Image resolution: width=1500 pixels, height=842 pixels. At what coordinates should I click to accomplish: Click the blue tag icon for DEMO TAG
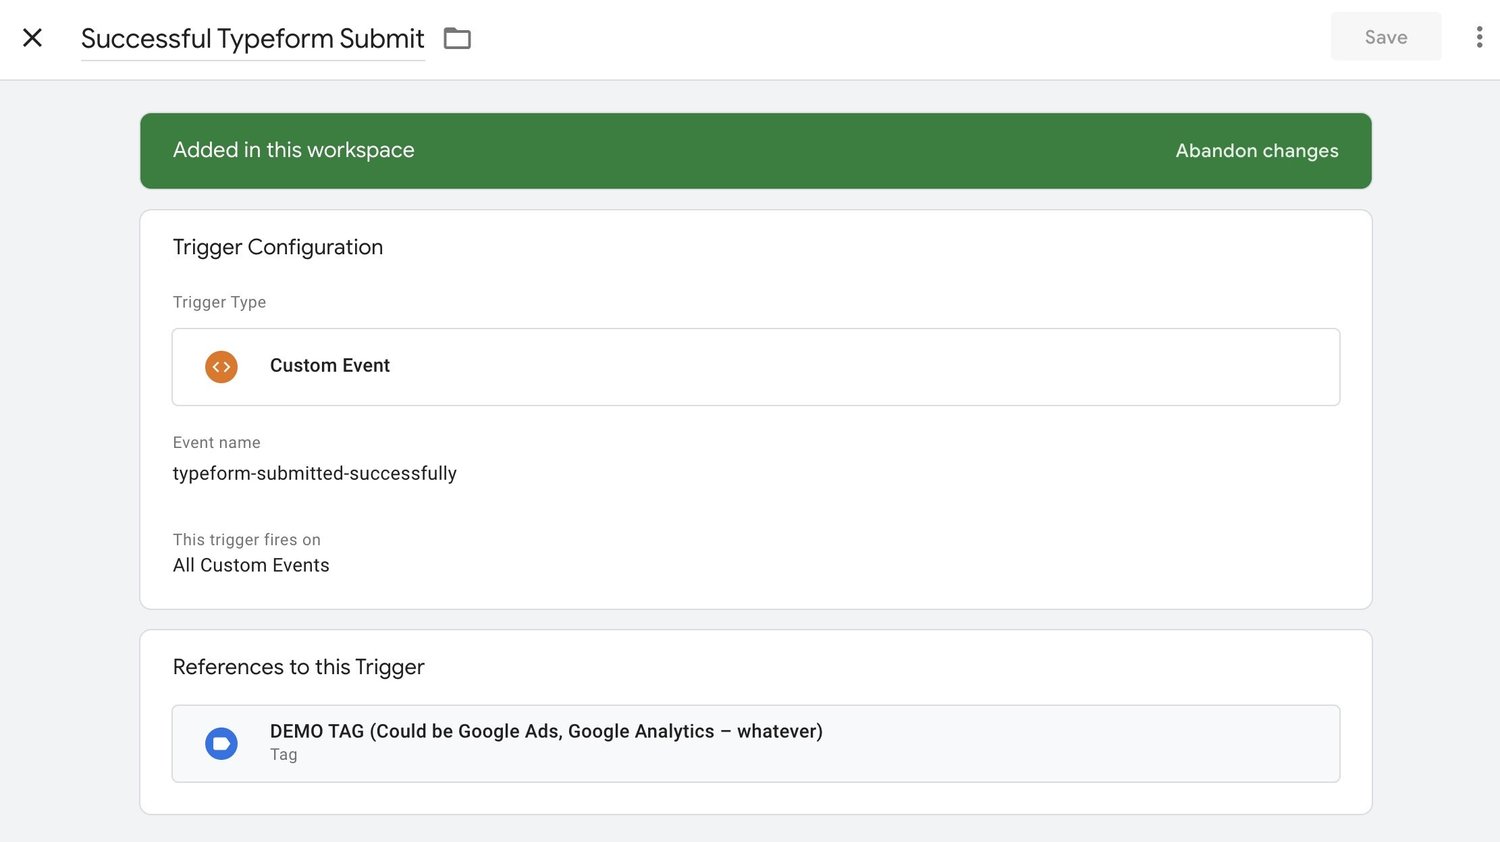221,744
